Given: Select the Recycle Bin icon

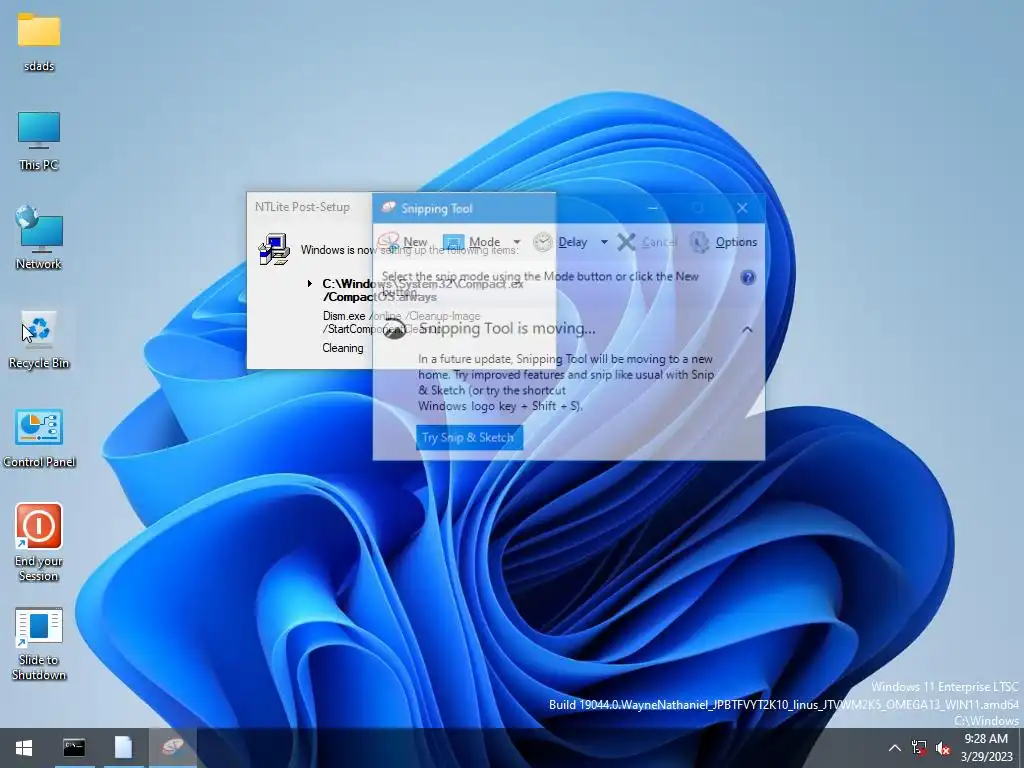Looking at the screenshot, I should tap(39, 340).
